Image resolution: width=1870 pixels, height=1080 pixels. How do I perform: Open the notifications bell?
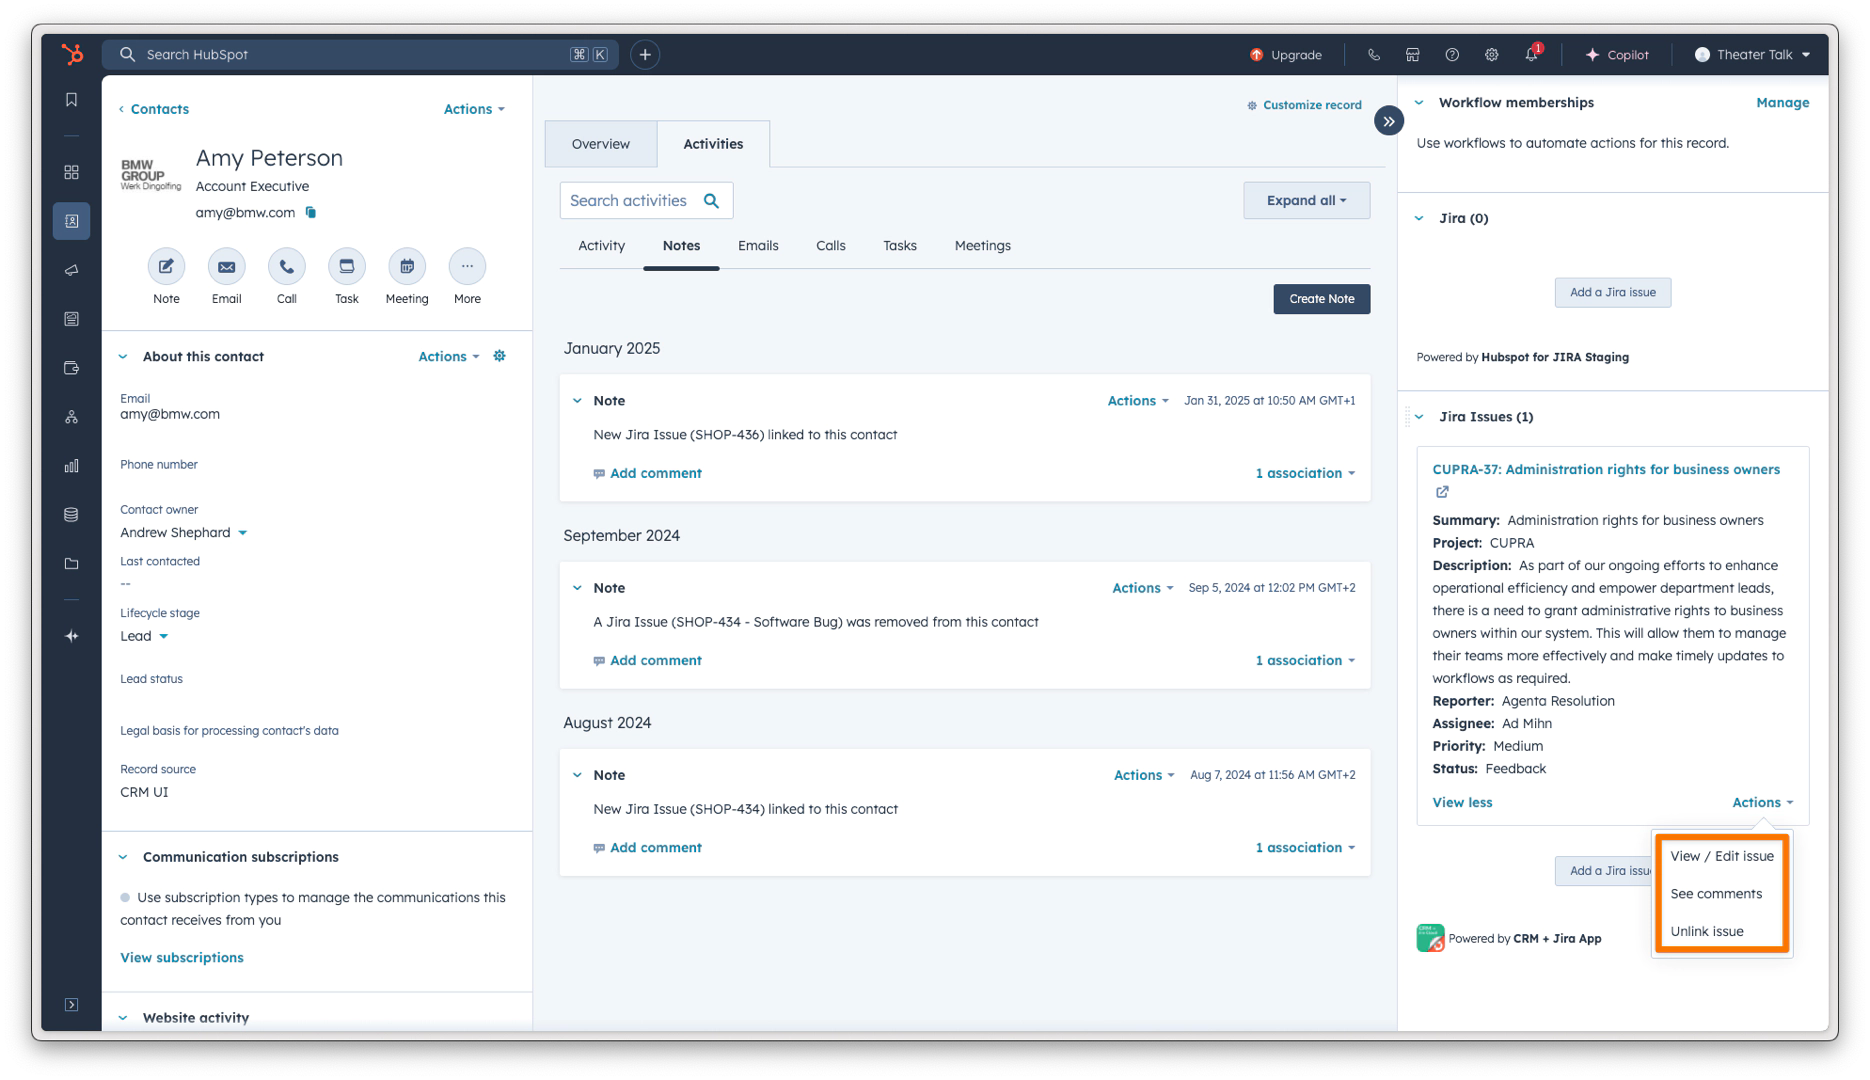click(1531, 55)
